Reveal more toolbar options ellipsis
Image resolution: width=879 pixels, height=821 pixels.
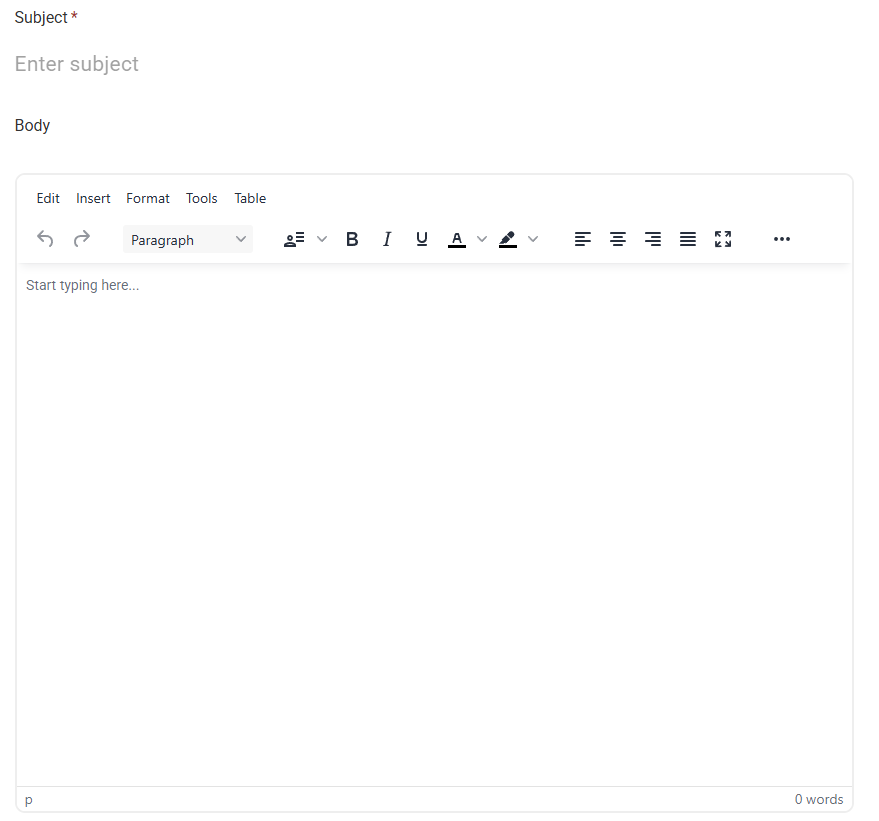[782, 239]
